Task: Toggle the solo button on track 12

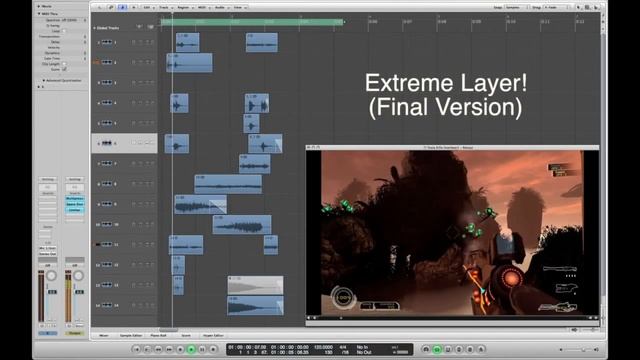Action: 147,264
